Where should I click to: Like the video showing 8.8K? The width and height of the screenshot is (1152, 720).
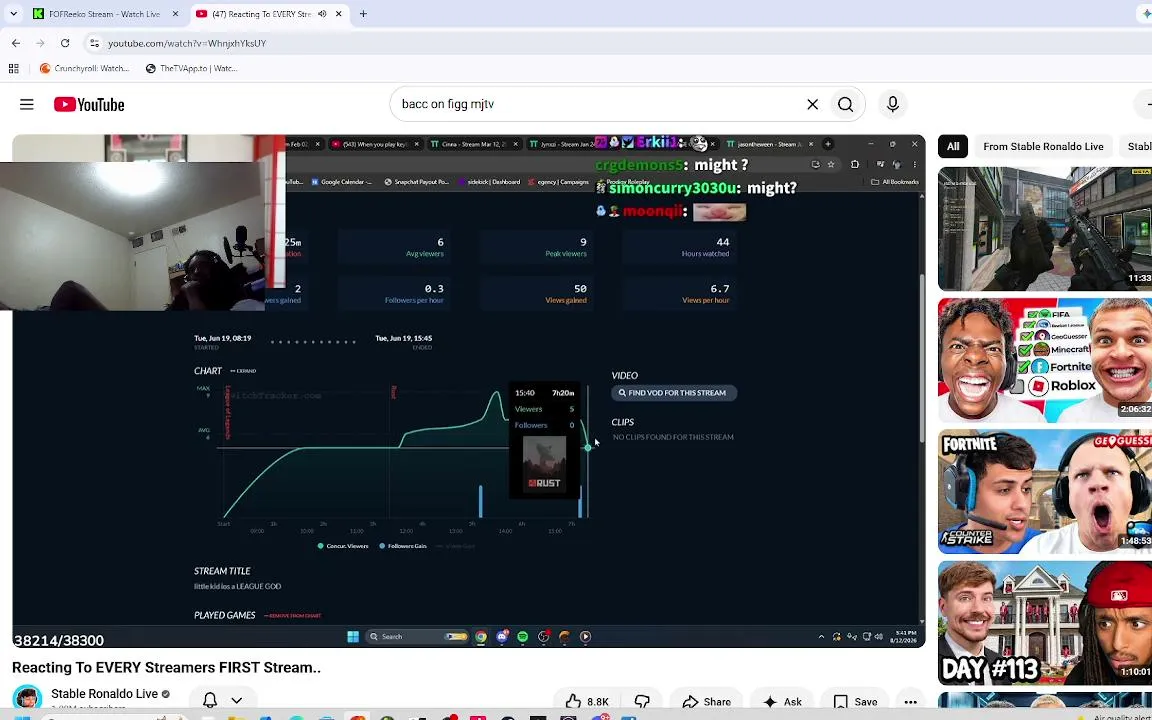[x=588, y=702]
